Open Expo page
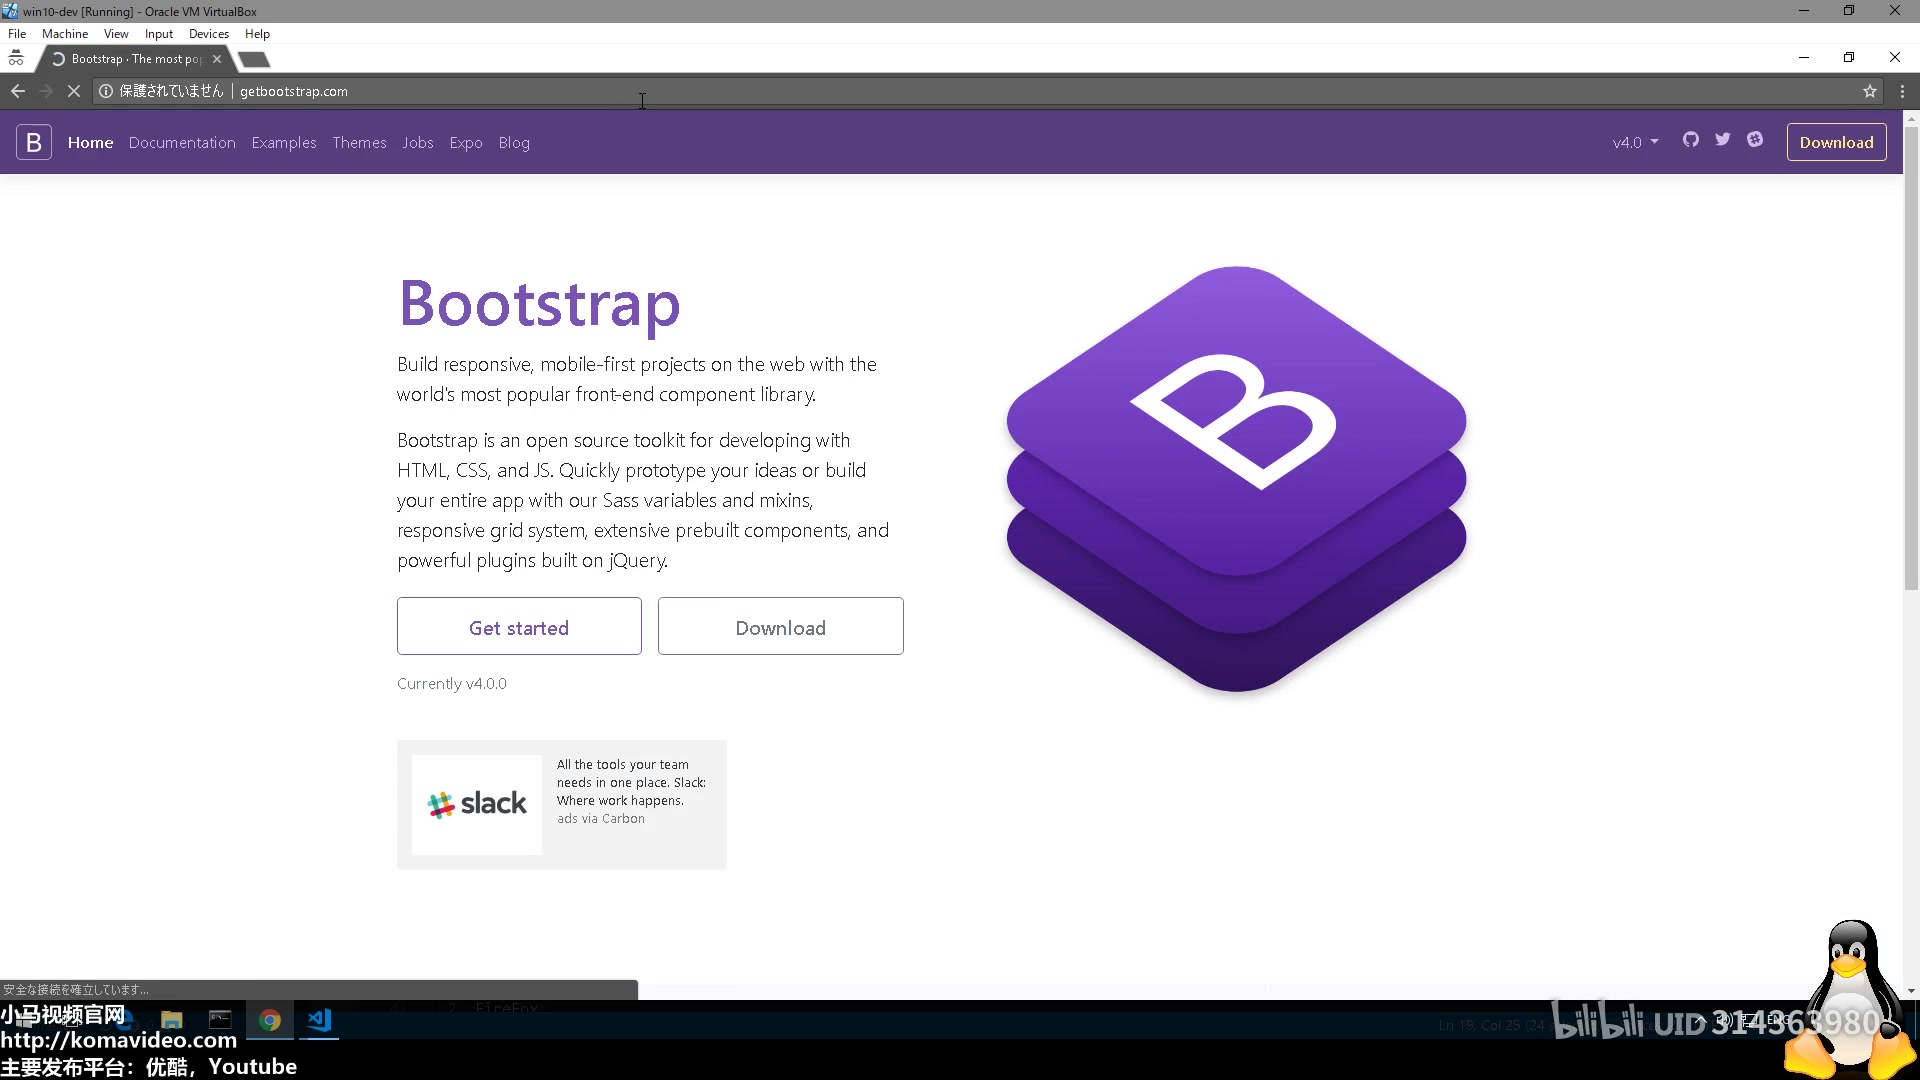1920x1080 pixels. (466, 142)
